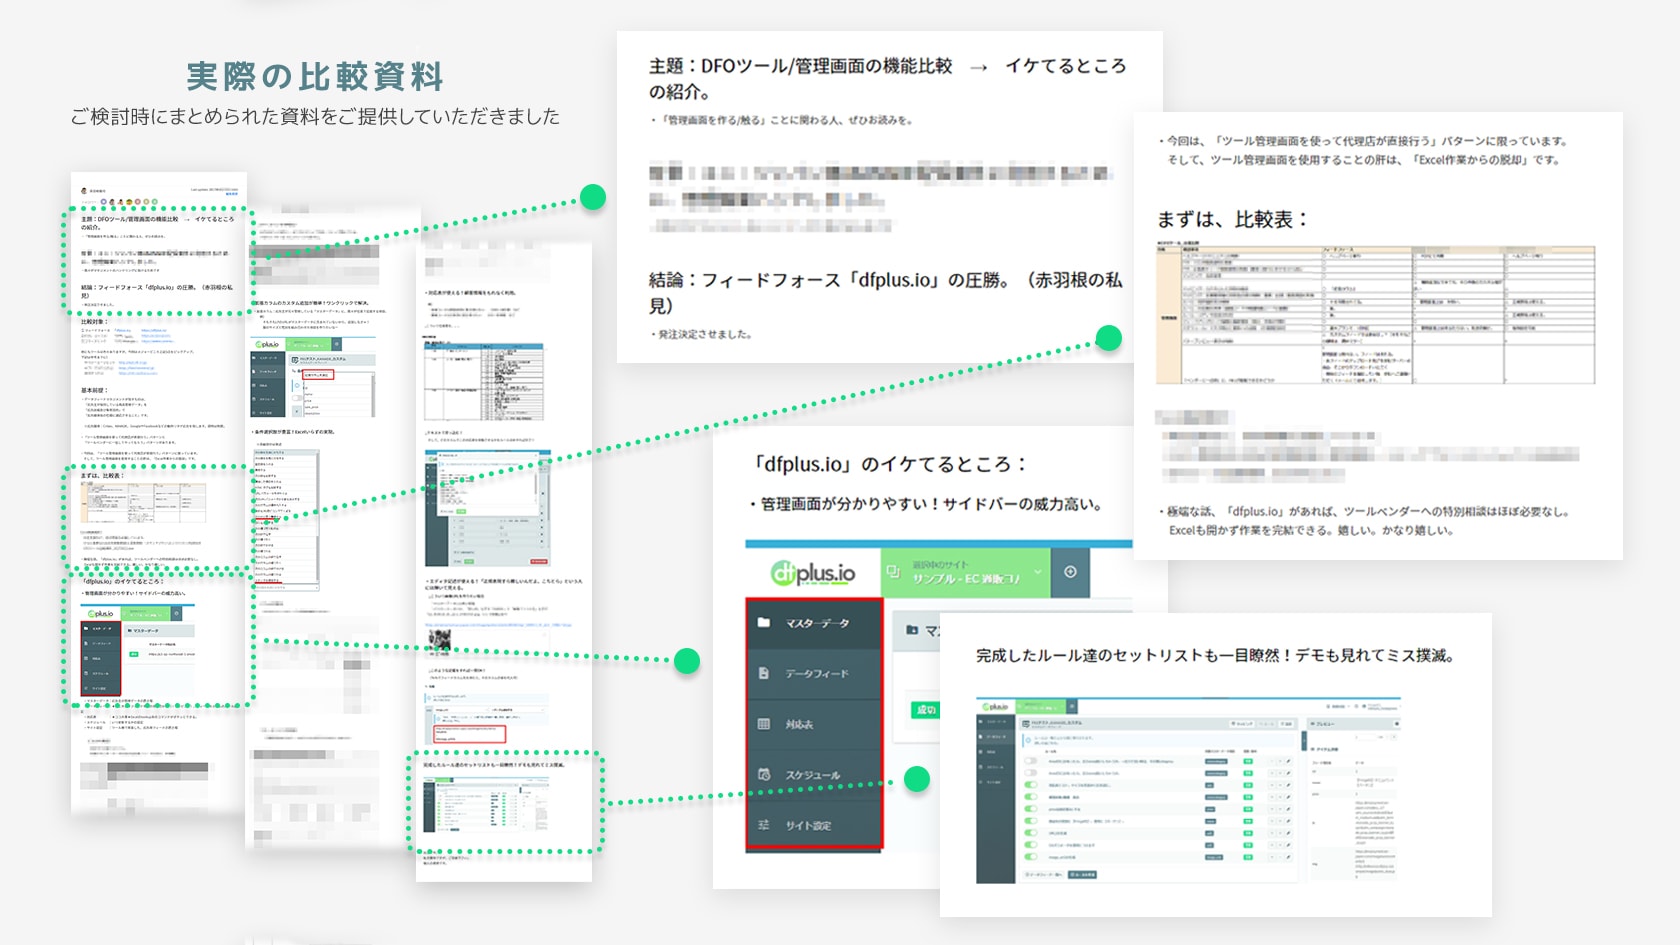Select スケジュール in the dark sidebar

click(814, 775)
